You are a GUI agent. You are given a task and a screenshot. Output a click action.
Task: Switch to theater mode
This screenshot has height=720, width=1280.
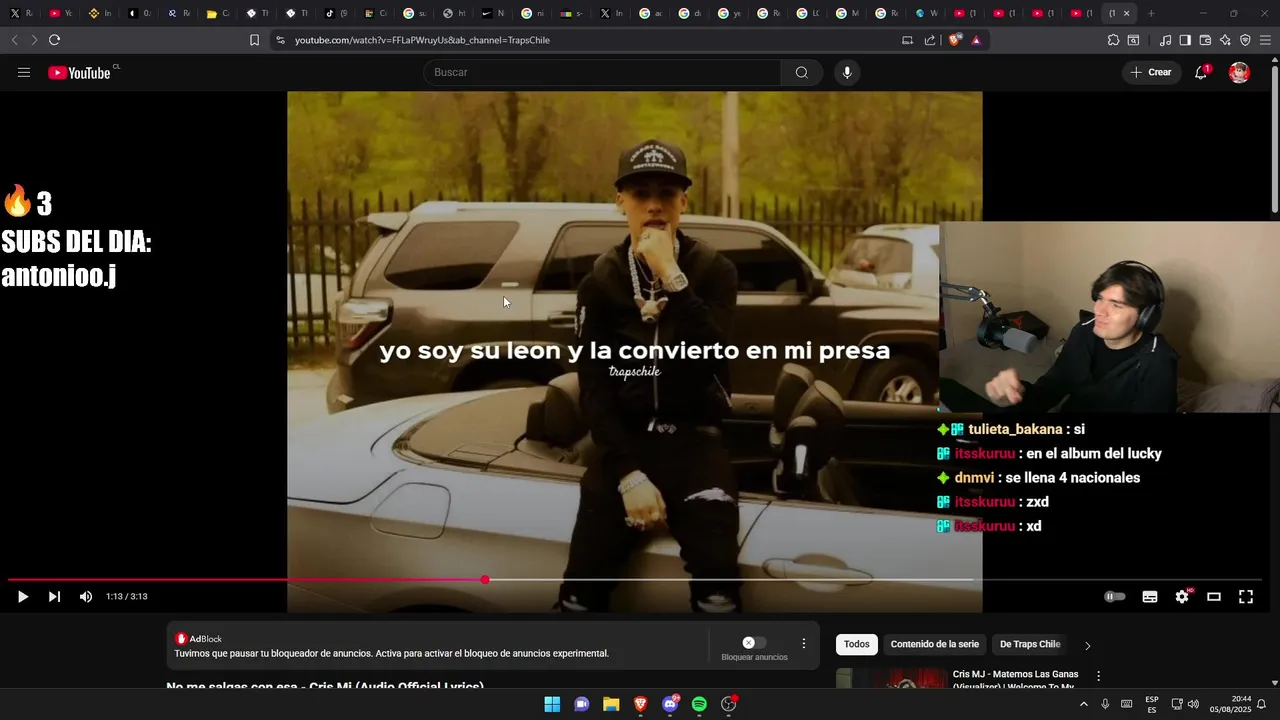pos(1214,597)
